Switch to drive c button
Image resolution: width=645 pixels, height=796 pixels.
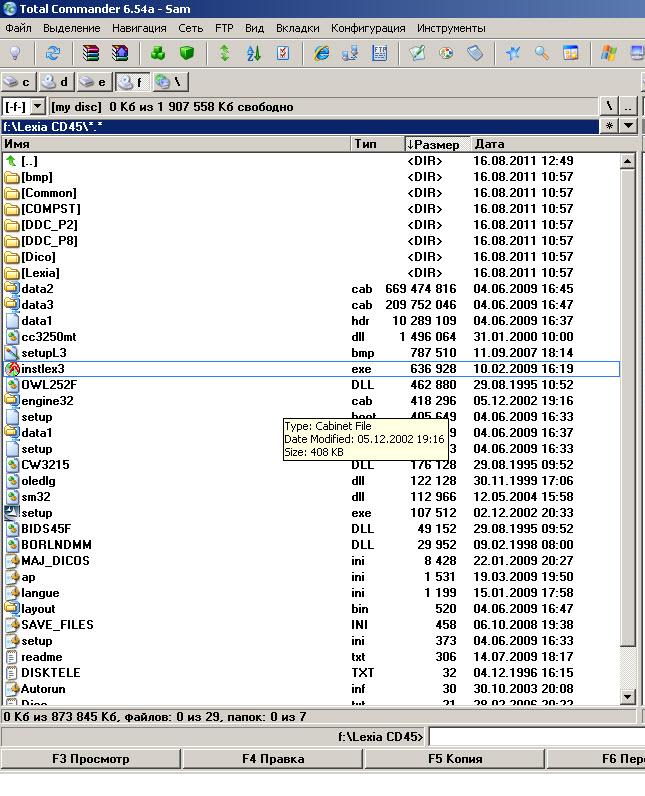pyautogui.click(x=17, y=82)
